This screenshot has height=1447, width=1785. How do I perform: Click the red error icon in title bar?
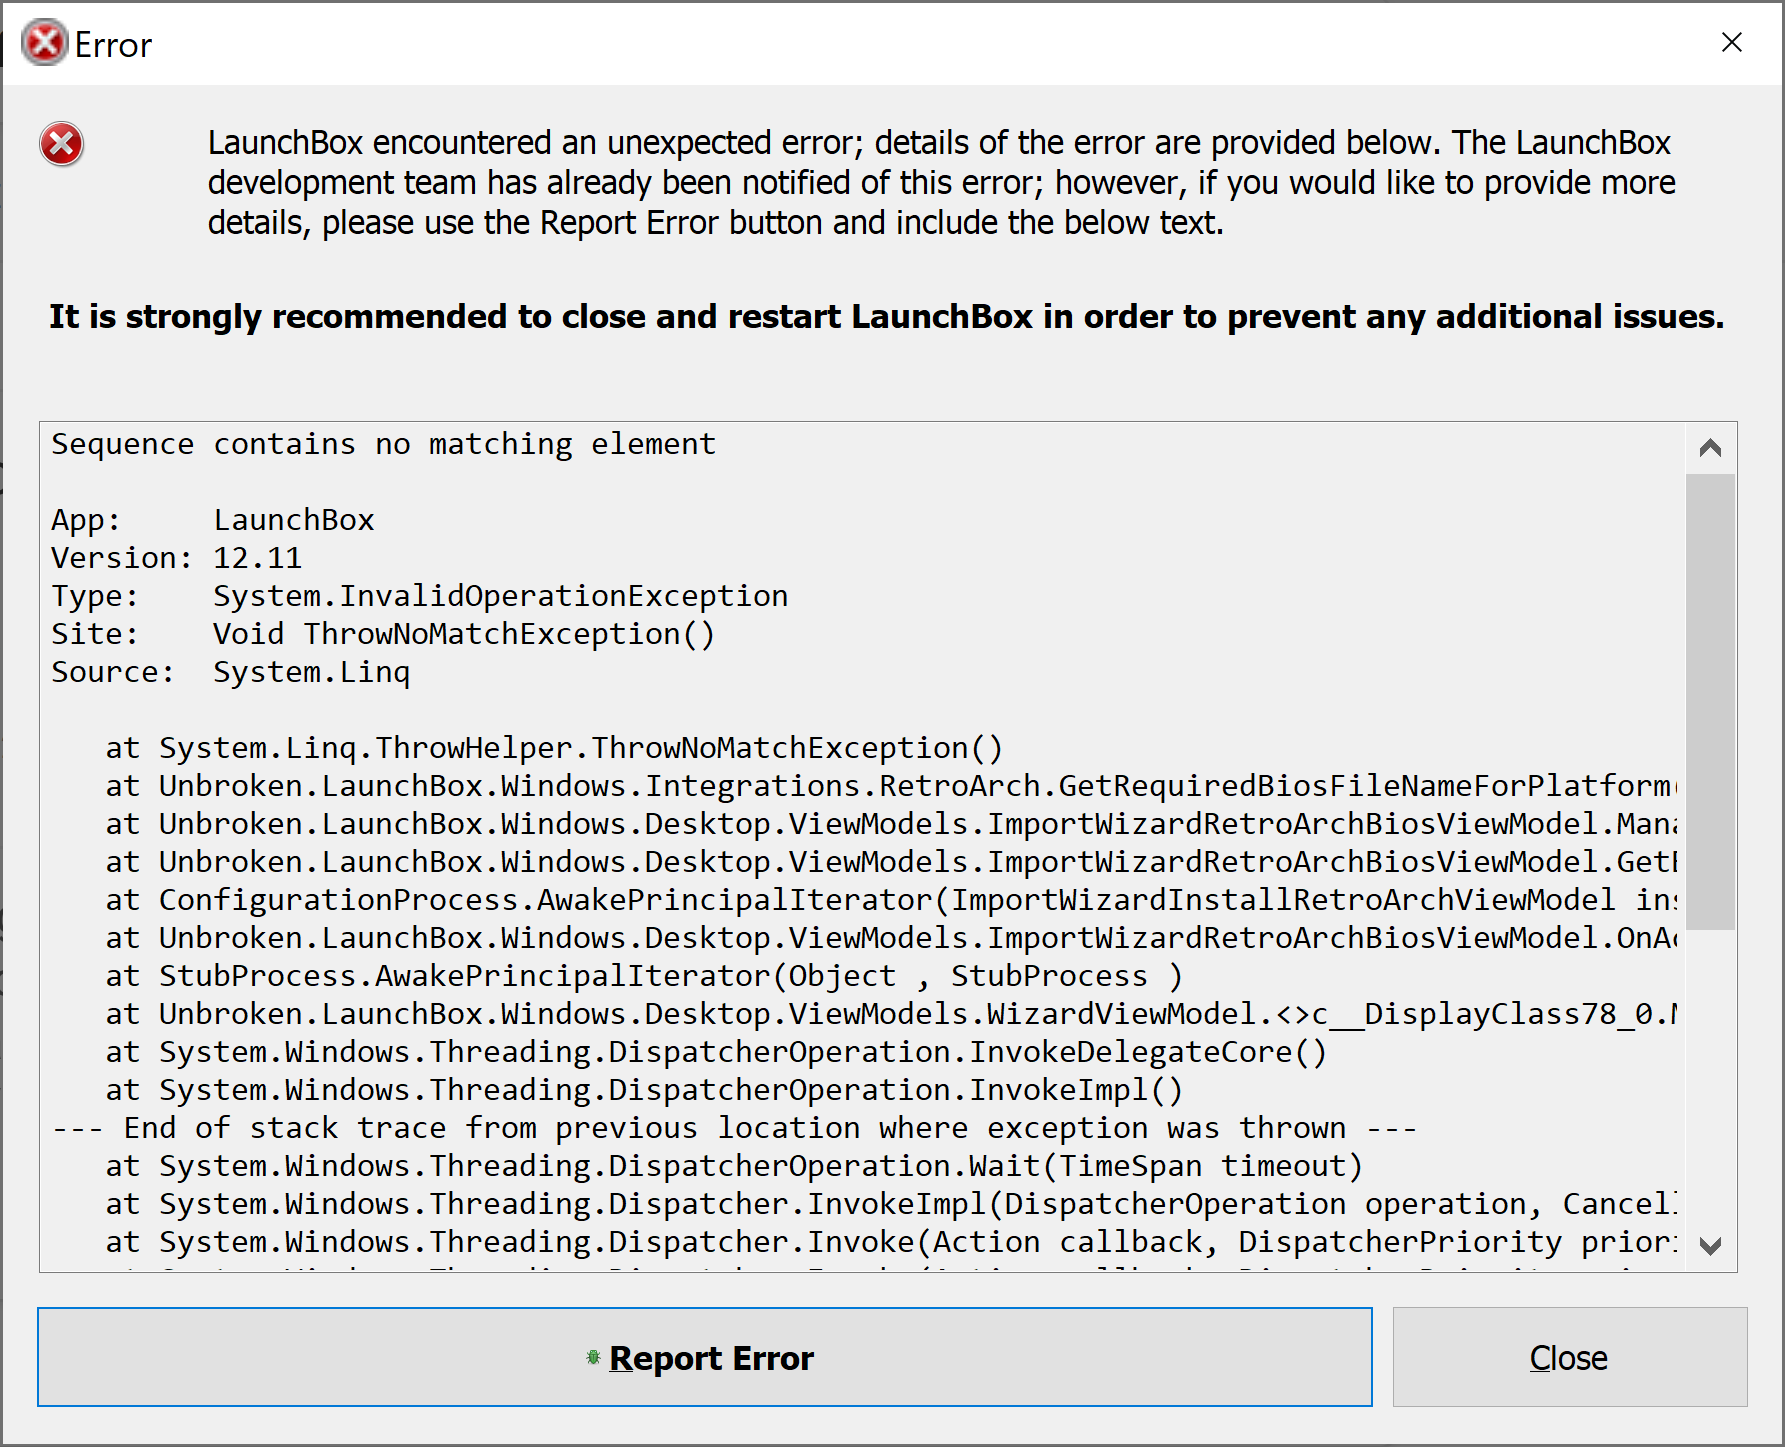point(44,43)
